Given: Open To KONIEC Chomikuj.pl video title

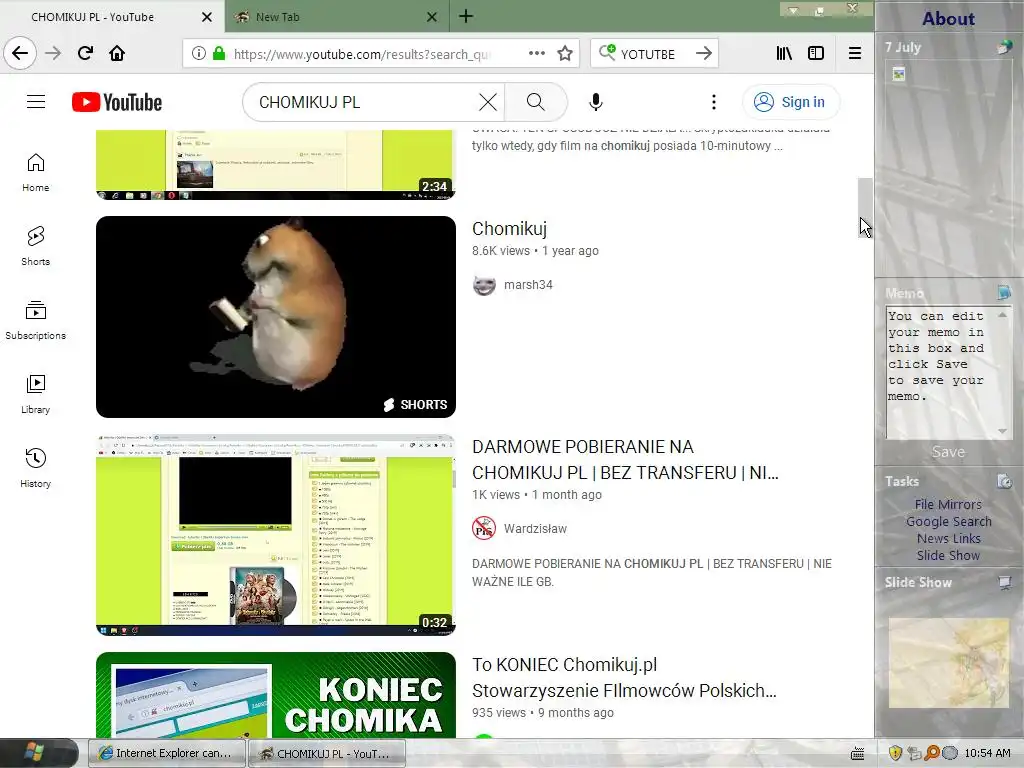Looking at the screenshot, I should pos(624,678).
